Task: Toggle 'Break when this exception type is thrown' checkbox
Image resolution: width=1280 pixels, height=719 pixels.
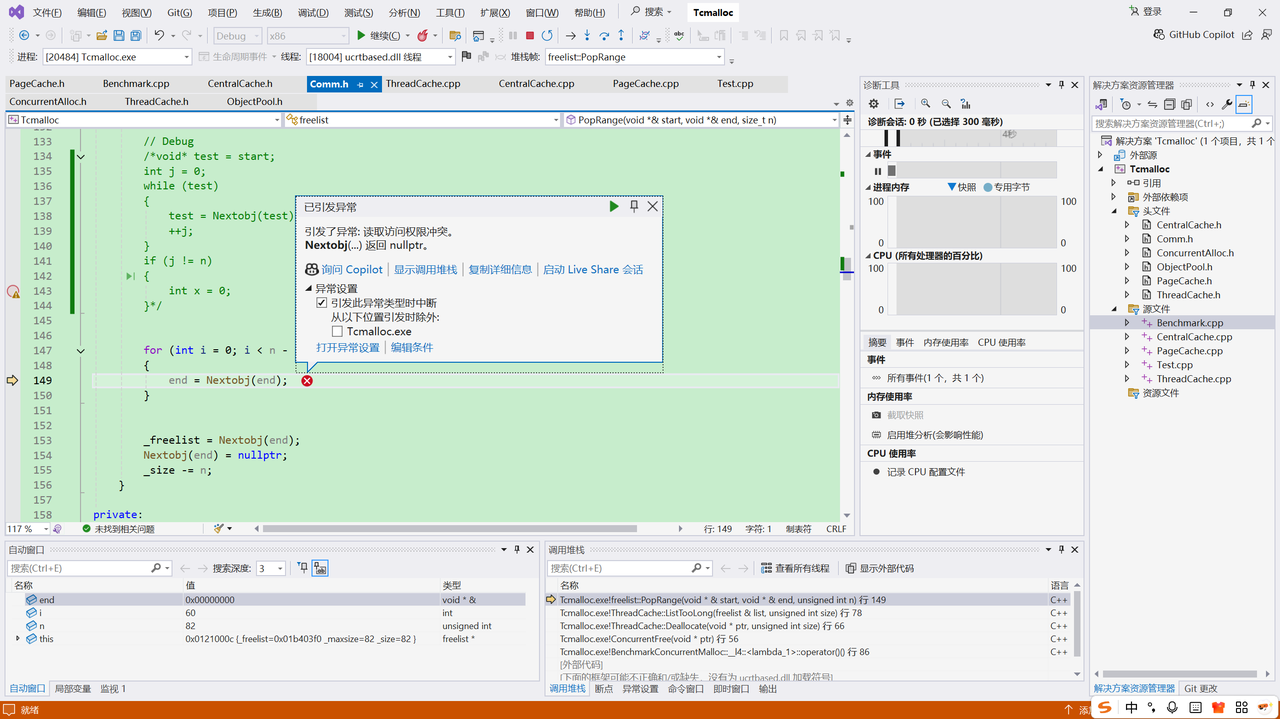Action: (x=322, y=303)
